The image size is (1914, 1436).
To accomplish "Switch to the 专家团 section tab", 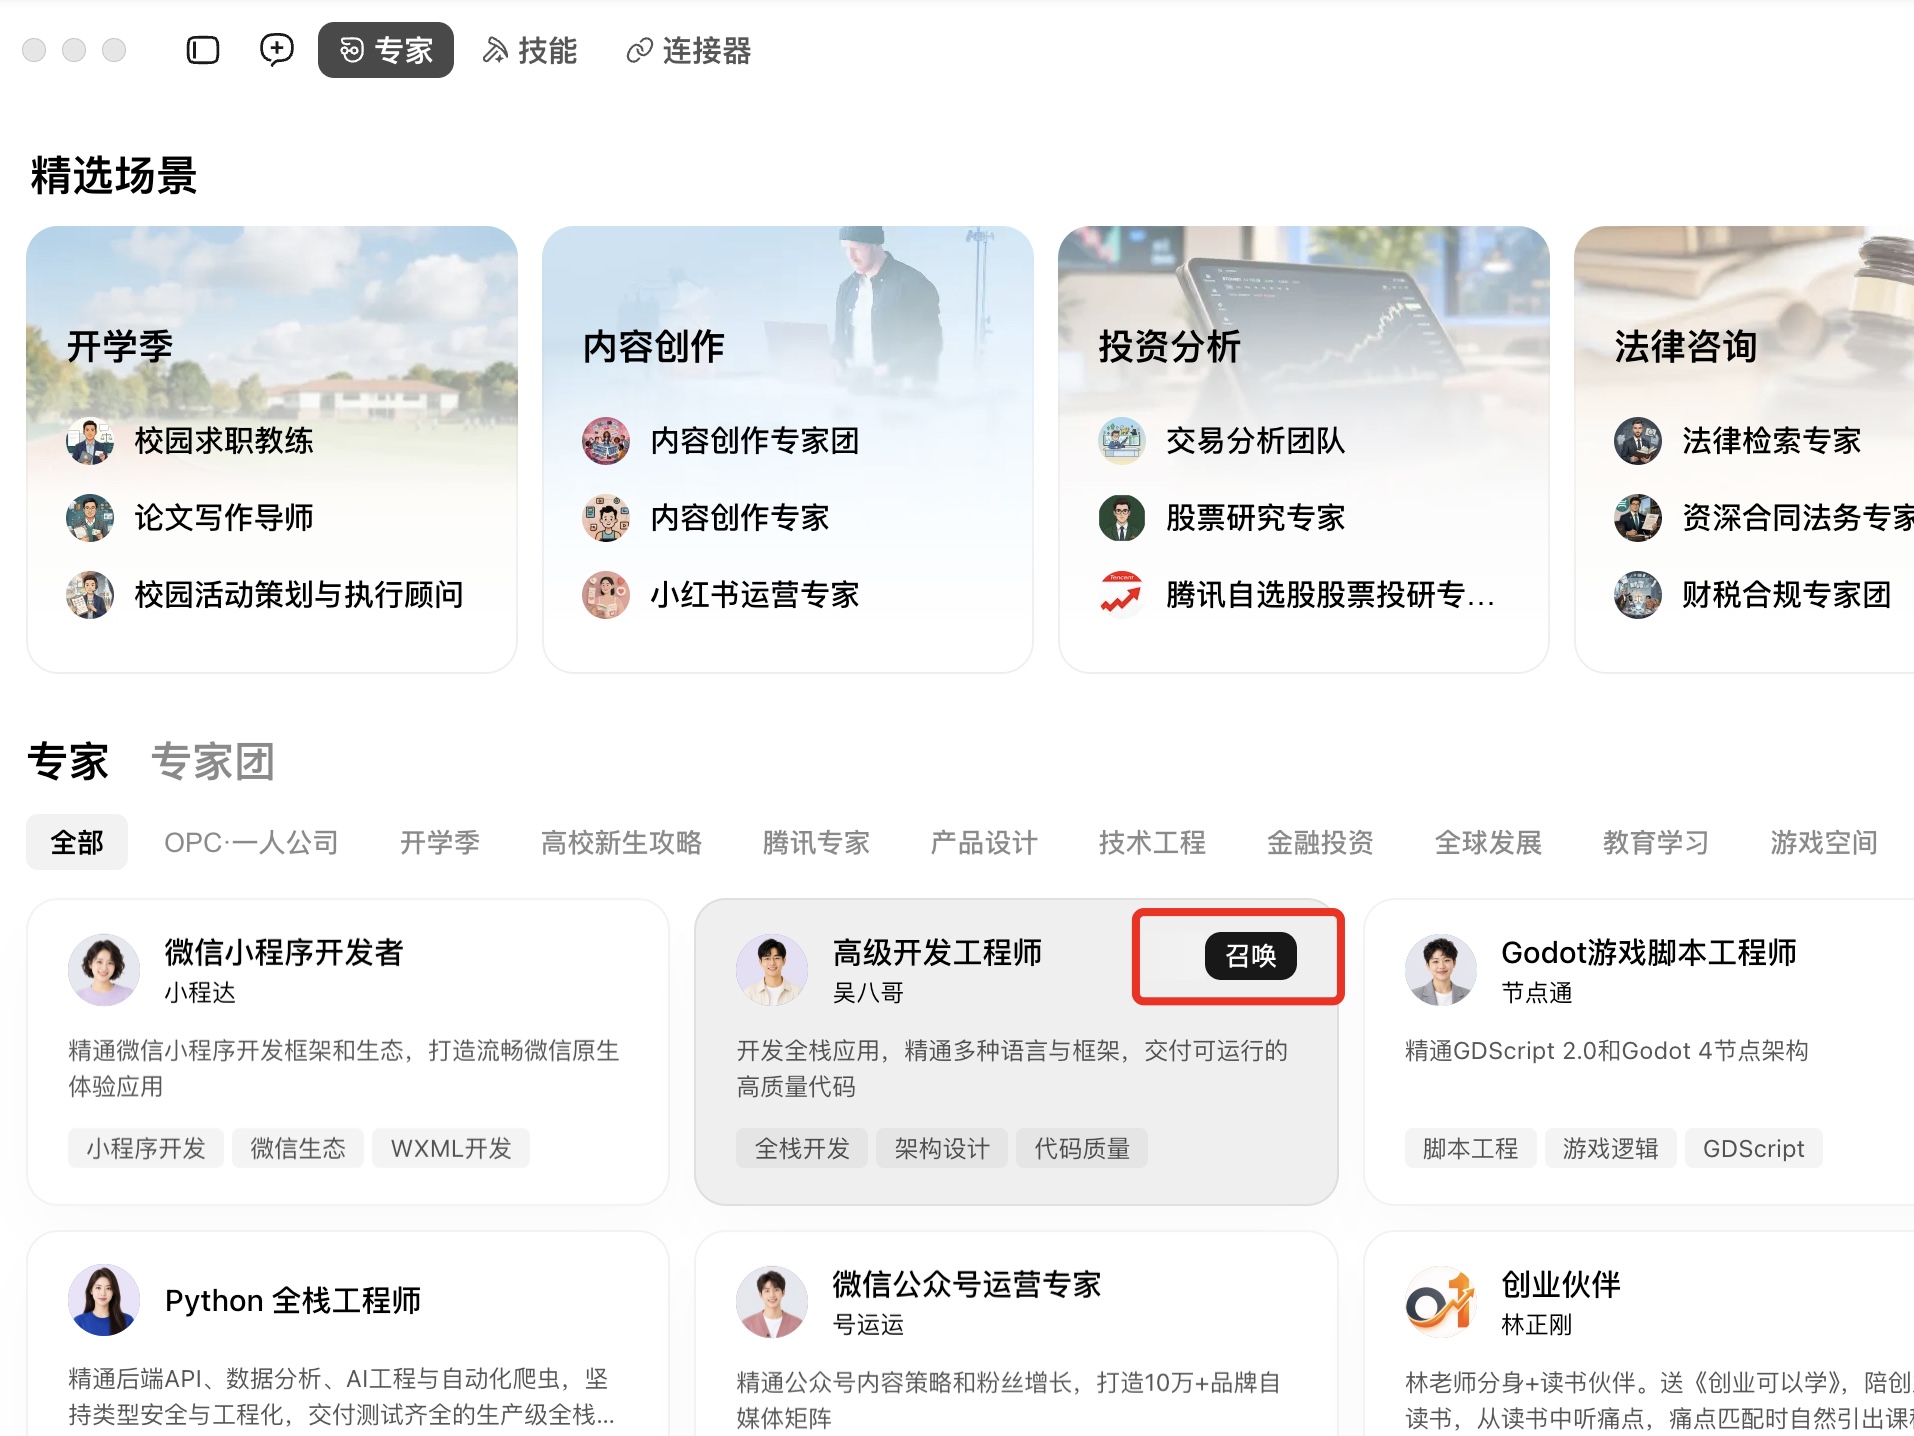I will pyautogui.click(x=213, y=761).
